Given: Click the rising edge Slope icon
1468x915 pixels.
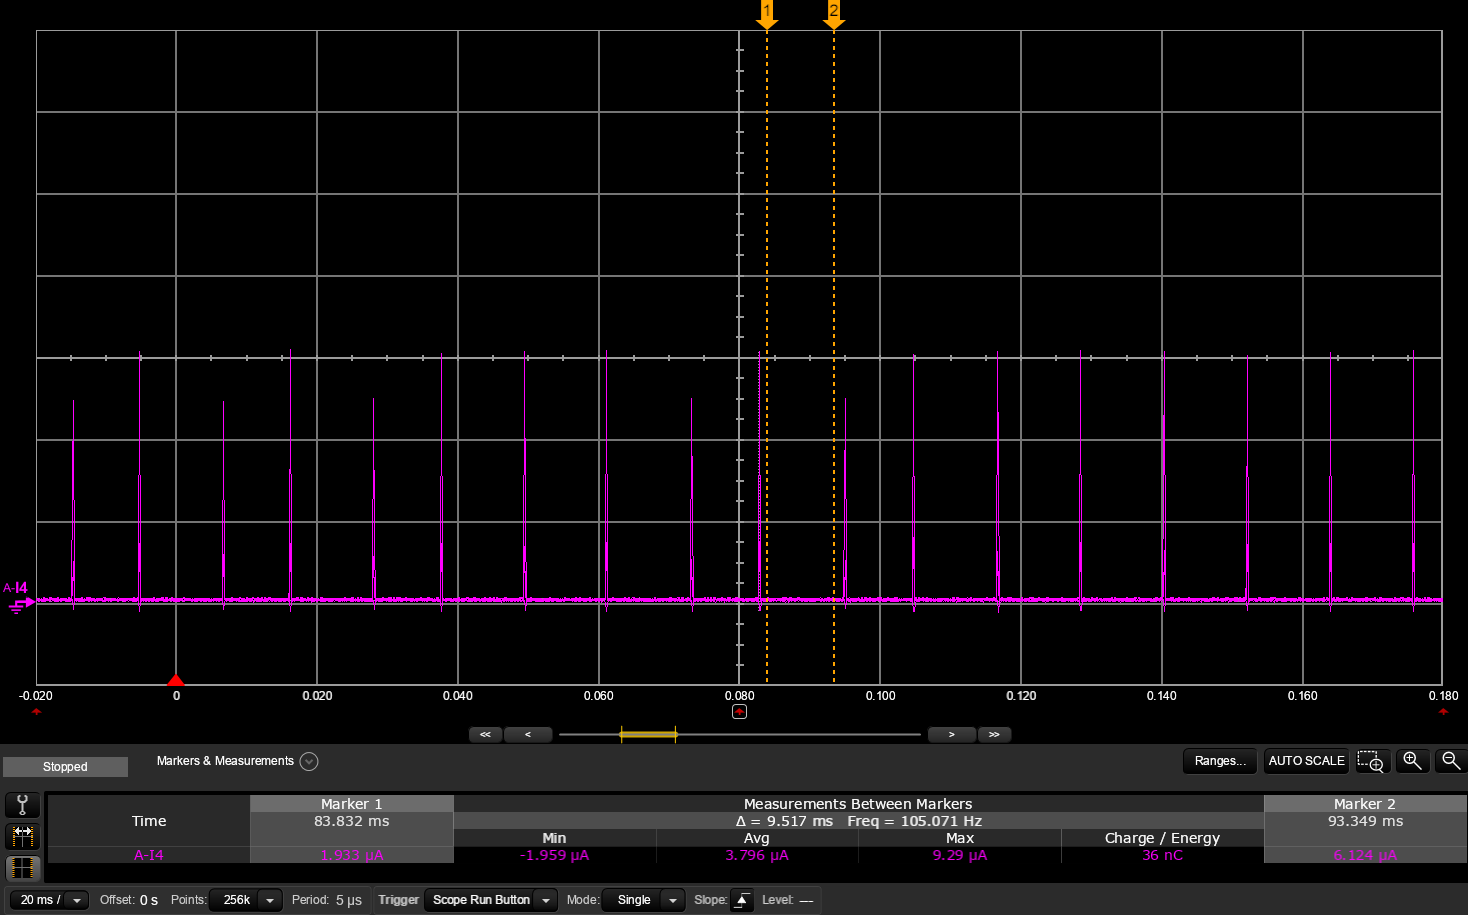Looking at the screenshot, I should (742, 900).
